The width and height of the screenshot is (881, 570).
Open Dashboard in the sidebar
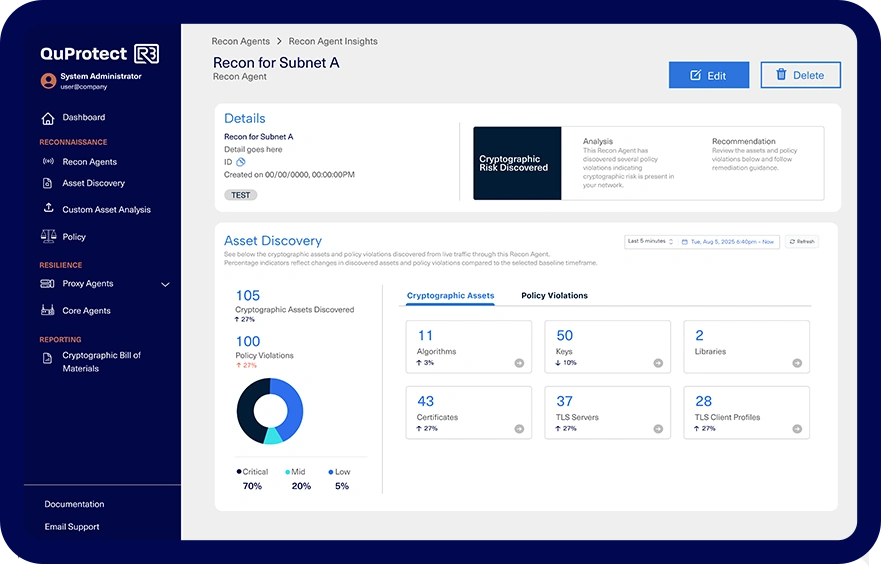(x=84, y=117)
